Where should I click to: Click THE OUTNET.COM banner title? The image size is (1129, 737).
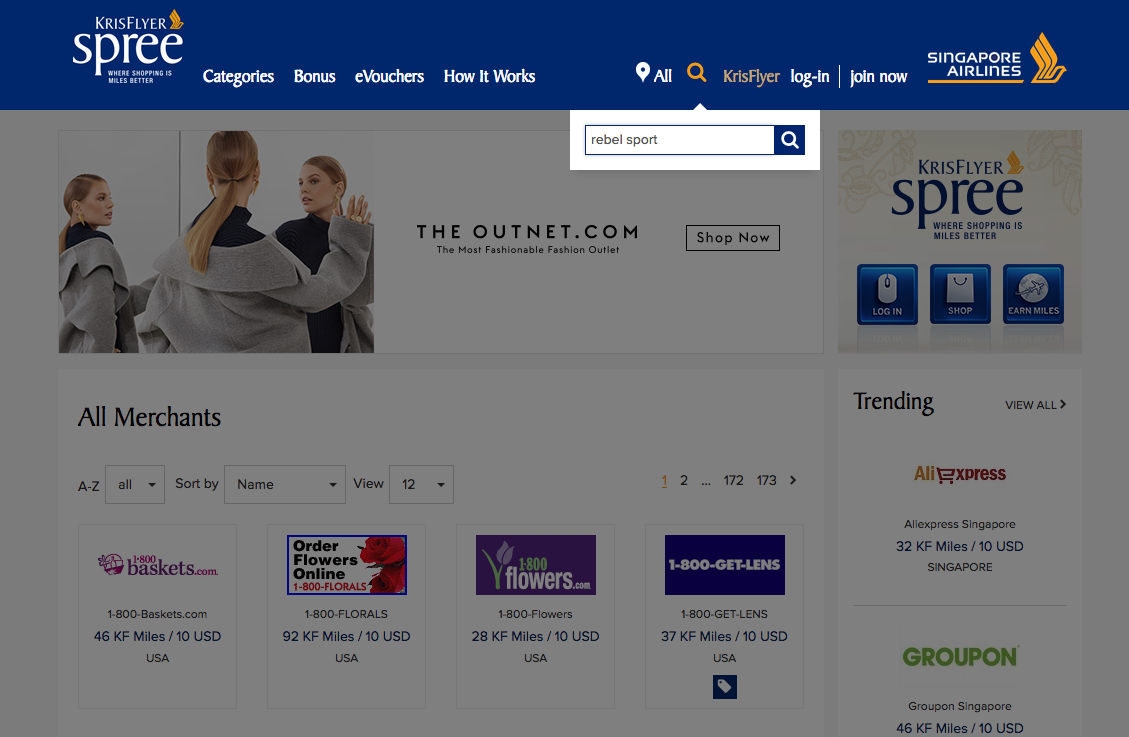(x=528, y=232)
